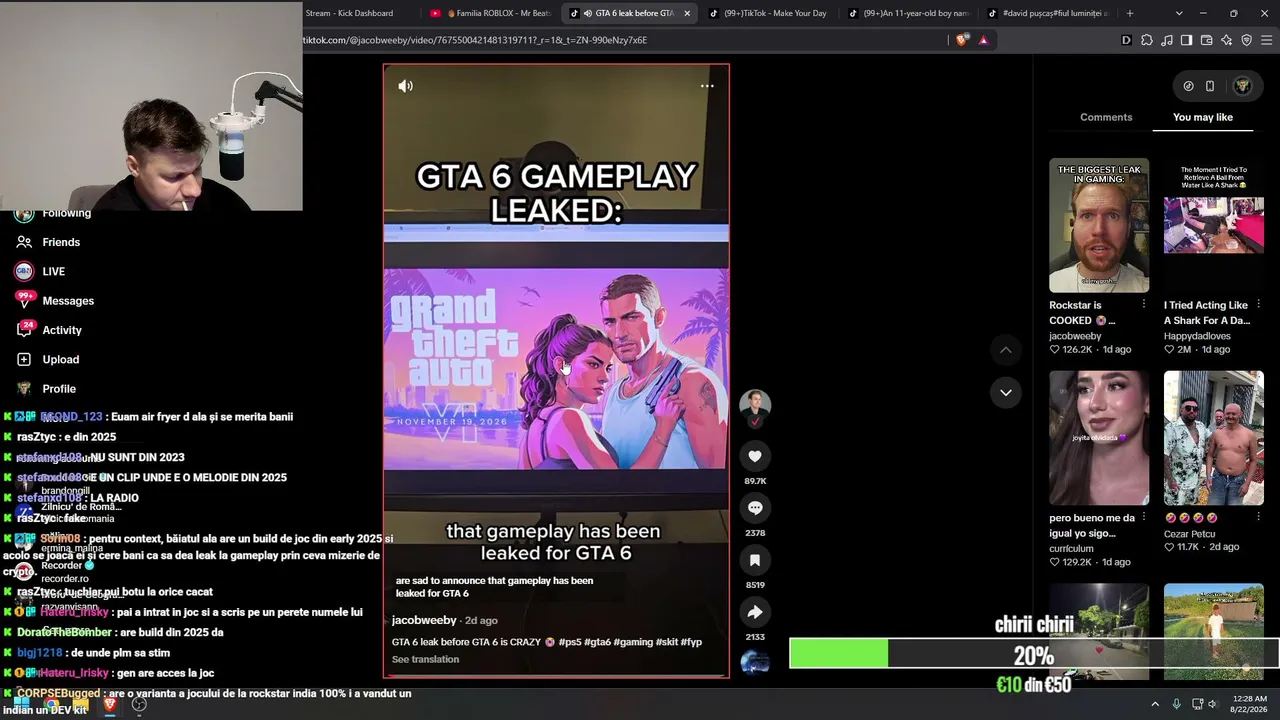
Task: Expand the browser tab search dropdown arrow
Action: coord(1179,13)
